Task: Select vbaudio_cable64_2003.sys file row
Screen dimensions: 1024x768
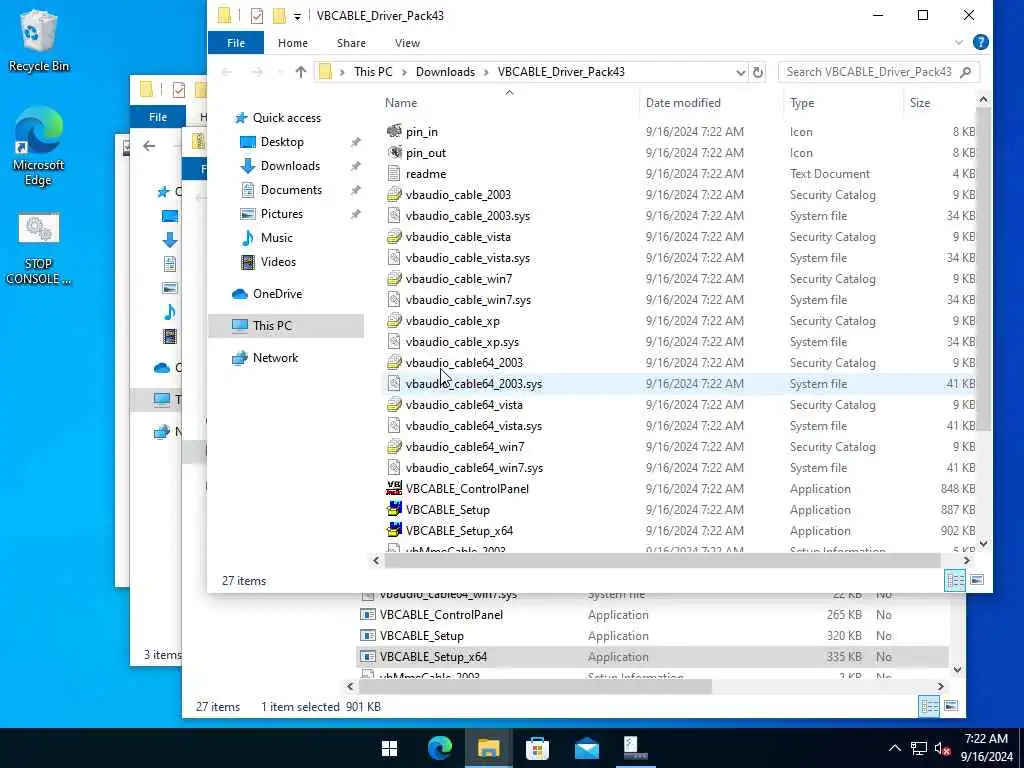Action: (x=680, y=383)
